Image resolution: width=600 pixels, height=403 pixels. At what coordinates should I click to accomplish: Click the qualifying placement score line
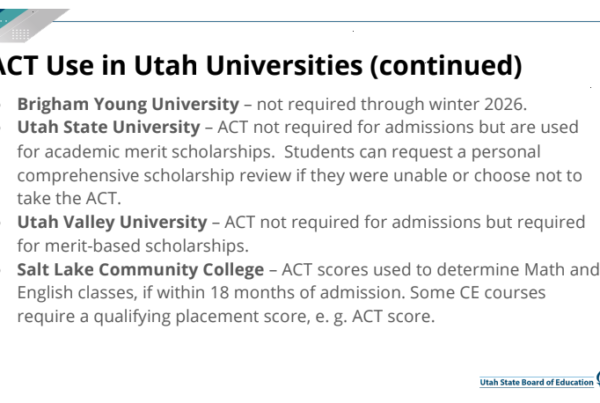pyautogui.click(x=226, y=317)
